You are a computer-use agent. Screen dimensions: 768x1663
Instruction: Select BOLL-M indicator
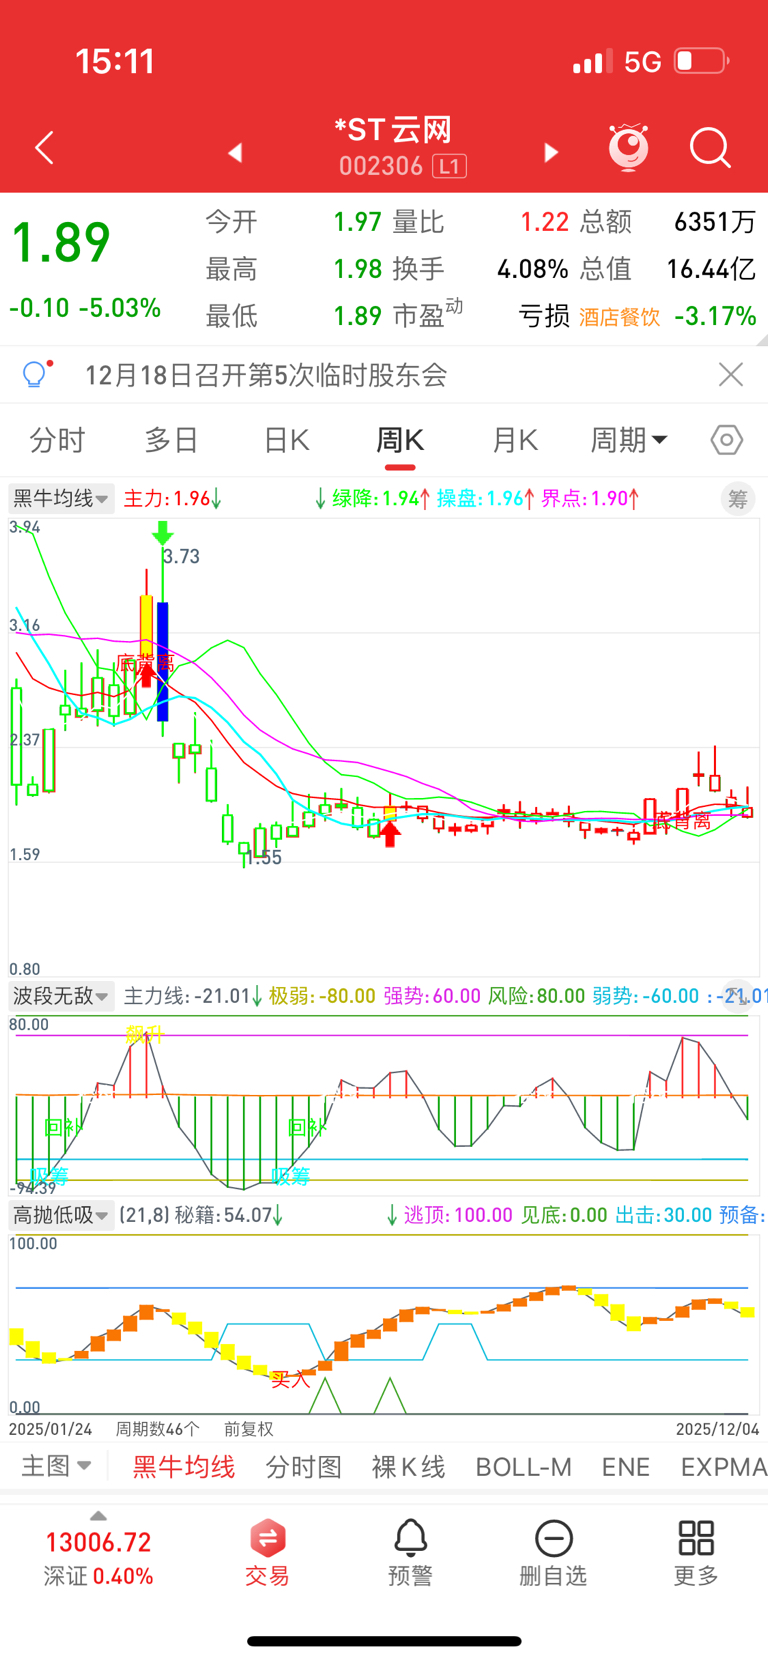523,1467
